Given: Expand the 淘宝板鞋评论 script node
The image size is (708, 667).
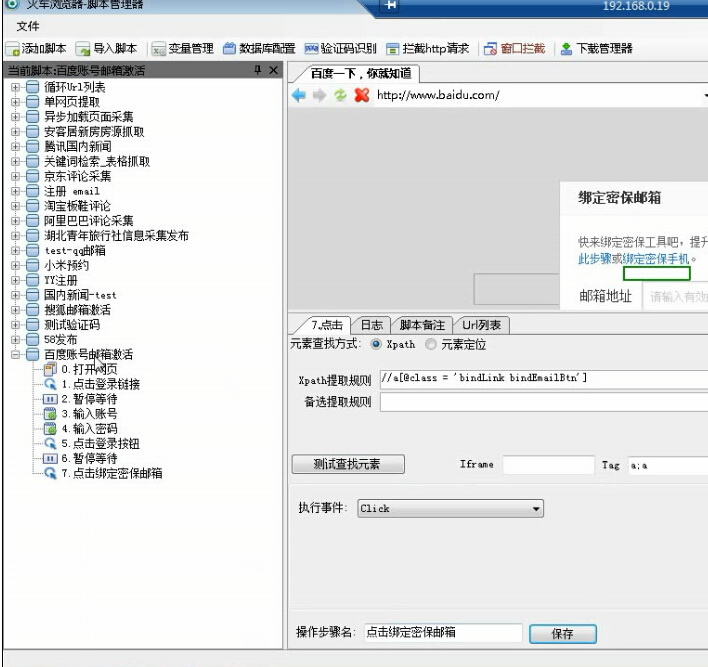Looking at the screenshot, I should click(15, 206).
